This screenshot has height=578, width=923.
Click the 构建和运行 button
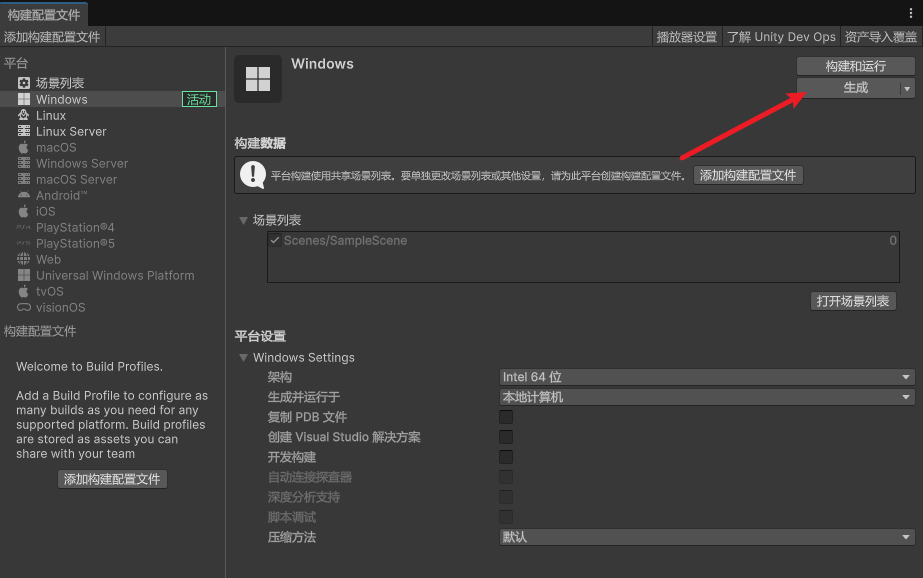[855, 66]
